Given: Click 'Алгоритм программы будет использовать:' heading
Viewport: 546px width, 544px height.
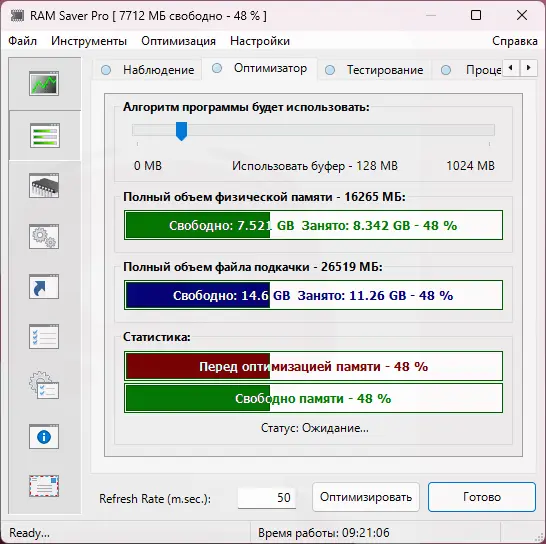Looking at the screenshot, I should pyautogui.click(x=246, y=107).
